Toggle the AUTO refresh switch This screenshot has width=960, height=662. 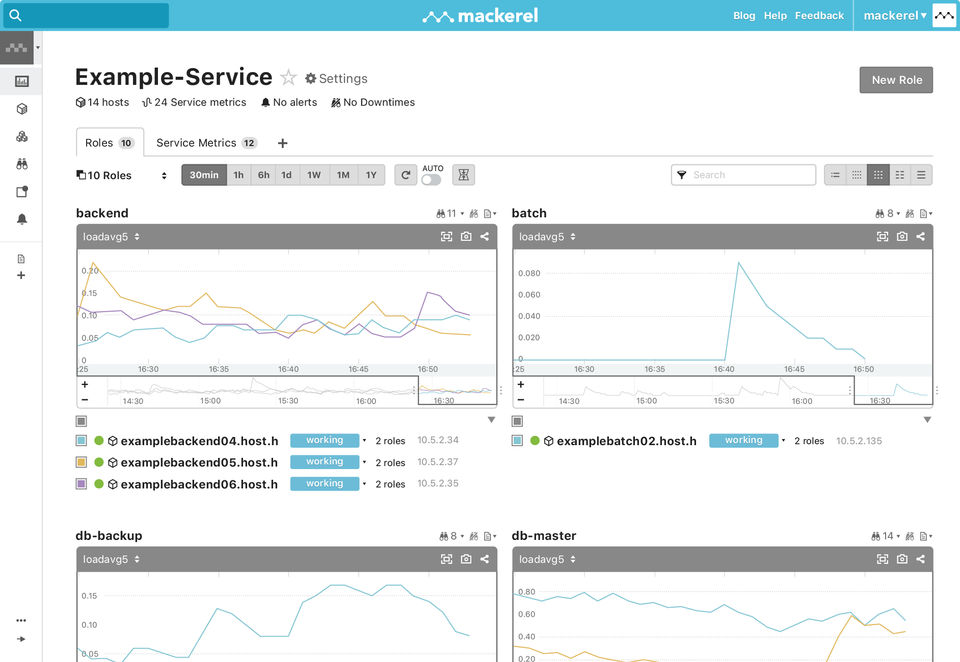[432, 180]
